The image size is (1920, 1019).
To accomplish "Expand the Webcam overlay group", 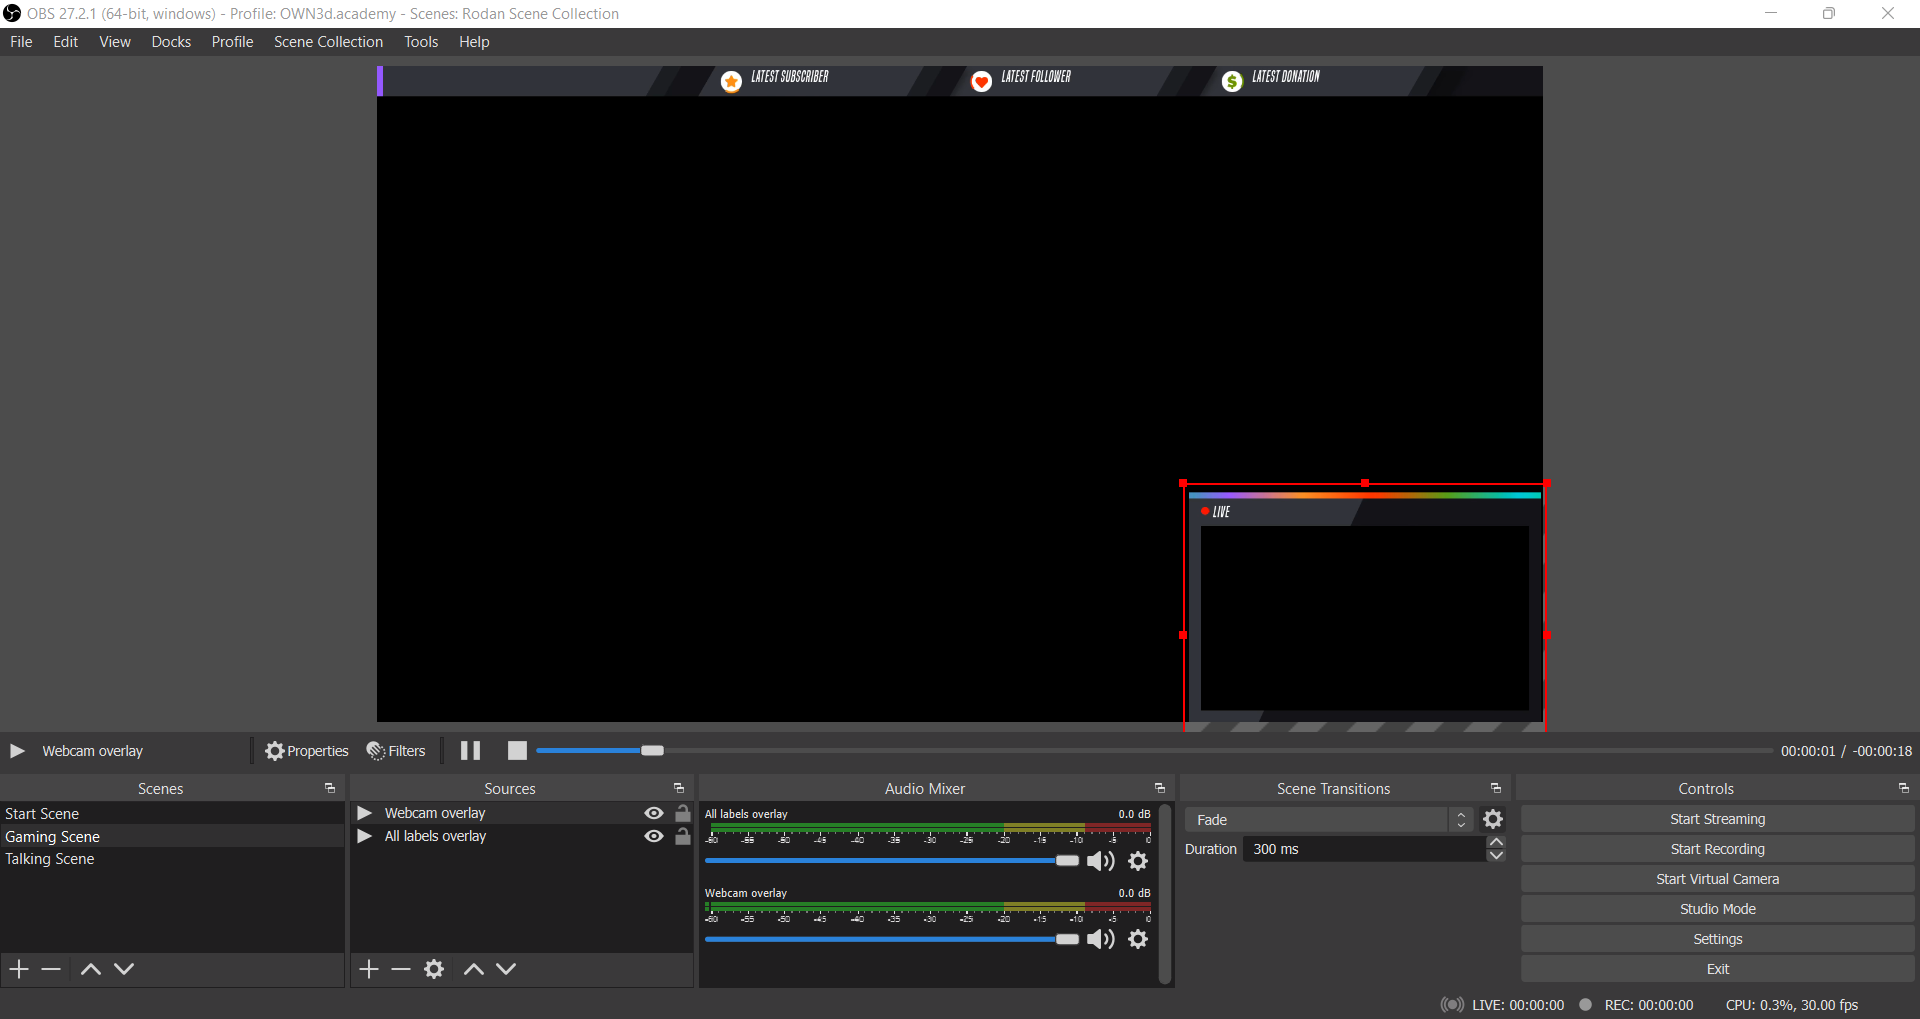I will pos(365,813).
